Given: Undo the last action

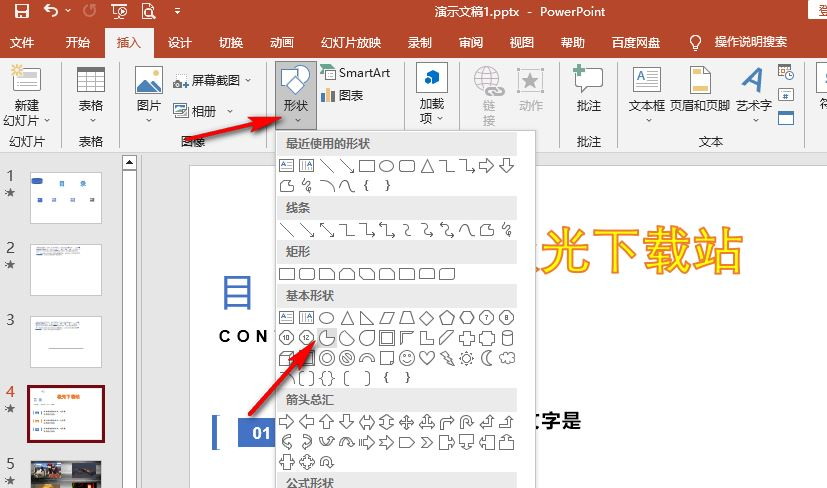Looking at the screenshot, I should point(51,11).
